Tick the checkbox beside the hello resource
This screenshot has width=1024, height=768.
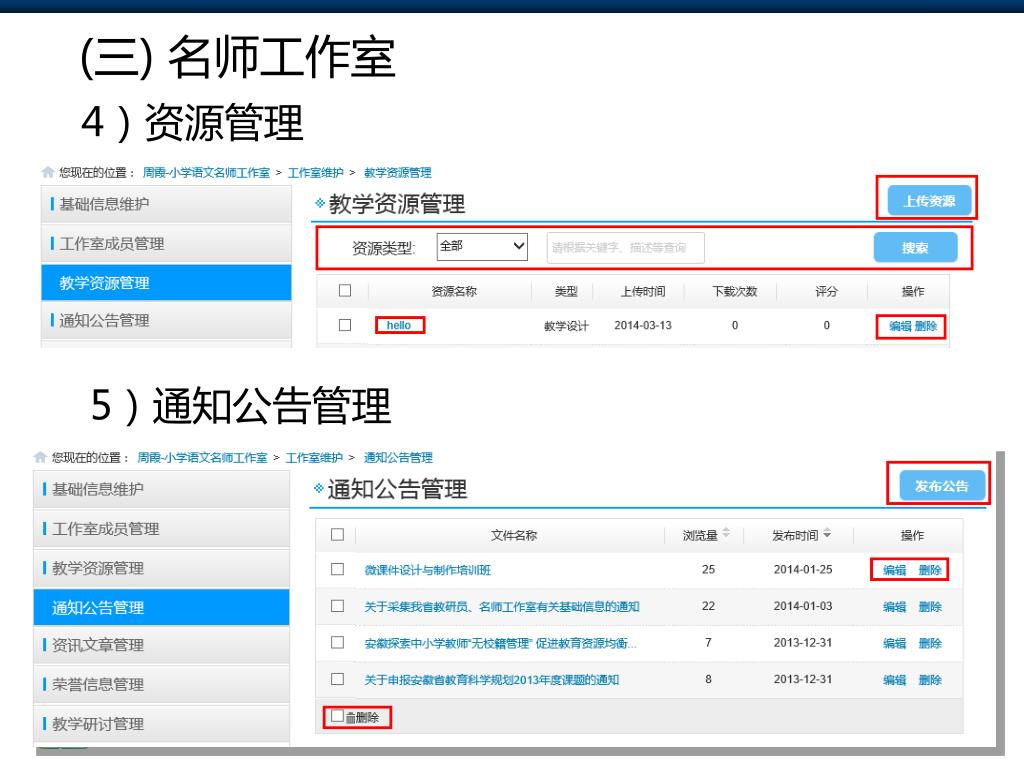[345, 326]
